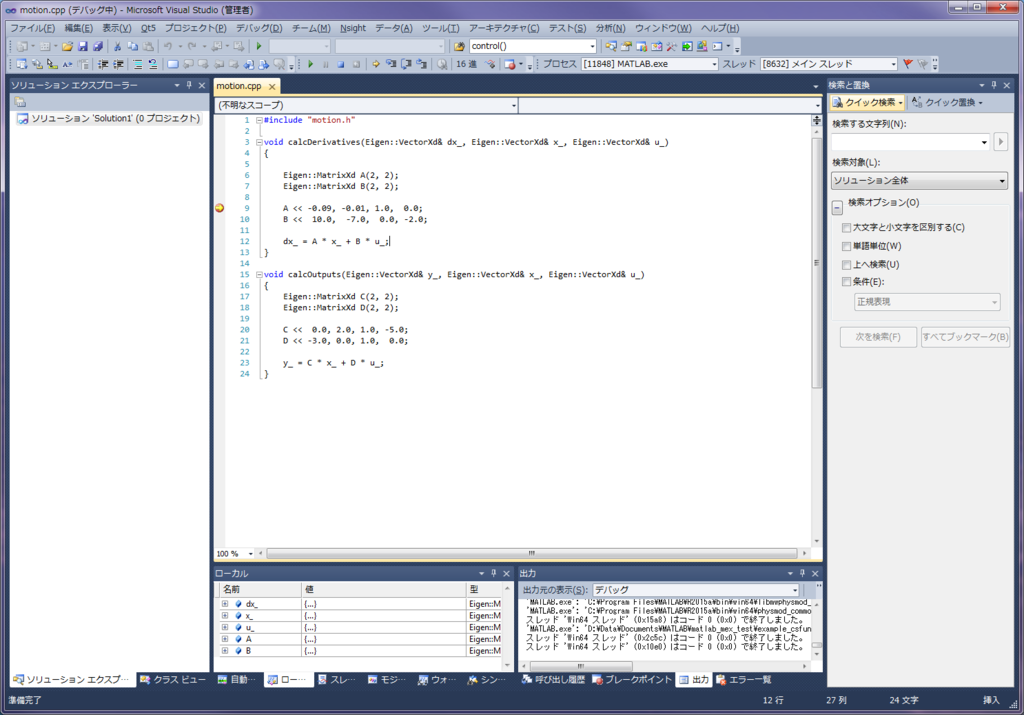Start debugging with the upper green play icon

259,46
